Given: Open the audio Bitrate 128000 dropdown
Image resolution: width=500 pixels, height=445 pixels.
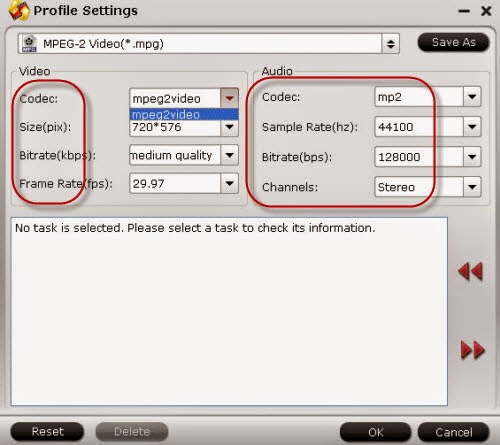Looking at the screenshot, I should point(472,157).
